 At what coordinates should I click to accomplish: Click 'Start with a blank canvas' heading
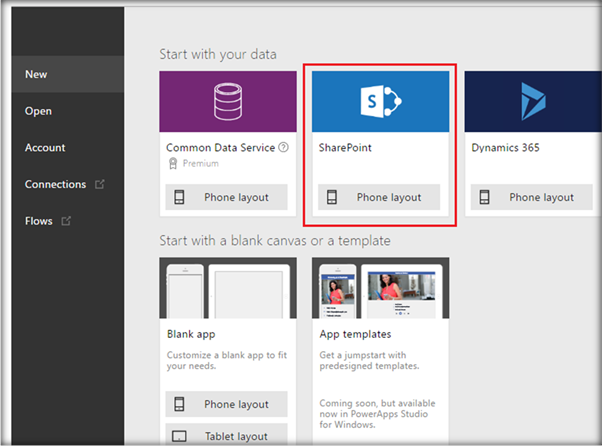coord(275,241)
